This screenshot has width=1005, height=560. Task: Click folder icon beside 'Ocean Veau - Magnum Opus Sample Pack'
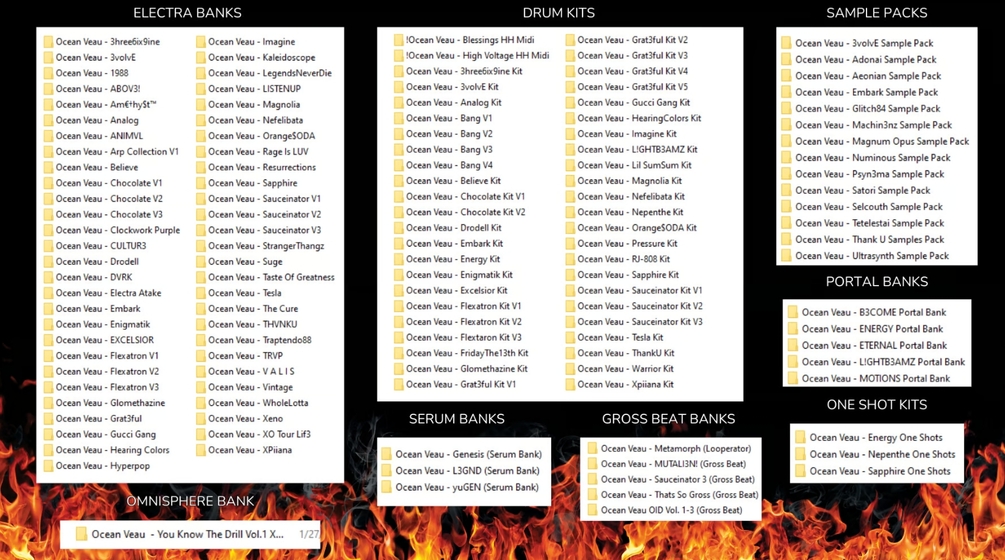(x=786, y=142)
